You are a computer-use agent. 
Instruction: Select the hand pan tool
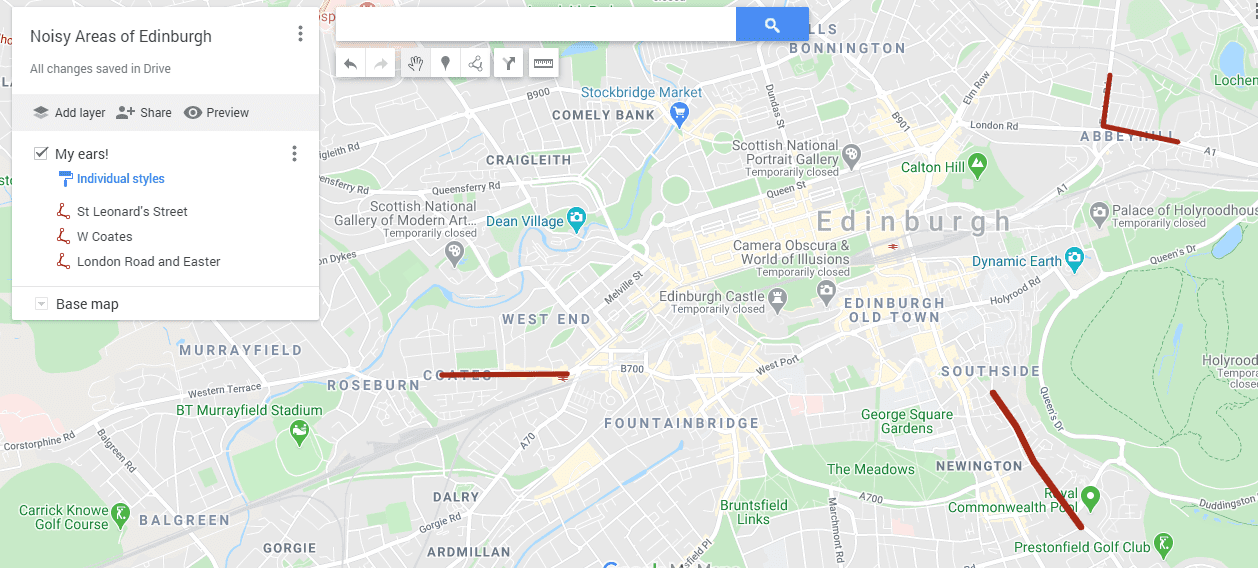415,64
